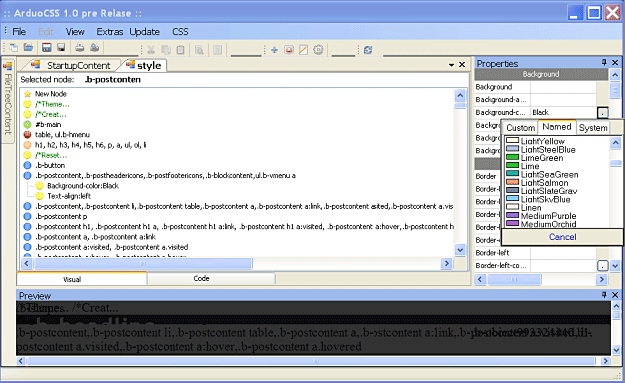Click the pencil Edit node icon
625x383 pixels.
click(303, 50)
